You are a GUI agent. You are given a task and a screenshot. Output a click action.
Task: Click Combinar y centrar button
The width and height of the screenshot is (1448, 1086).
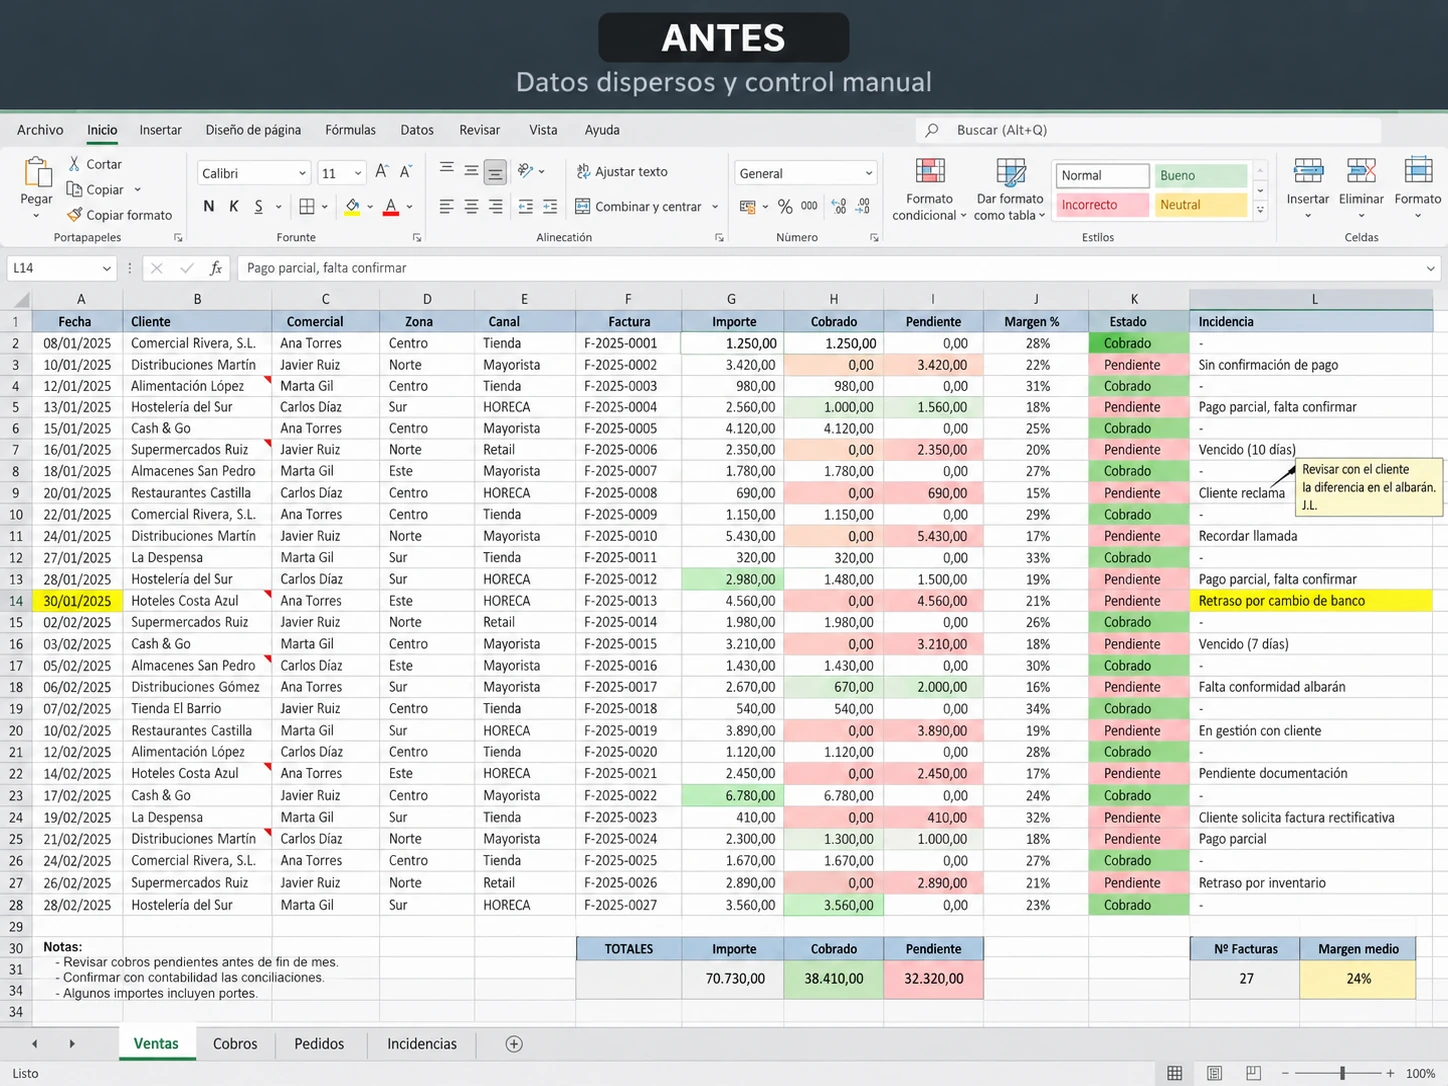pyautogui.click(x=638, y=207)
